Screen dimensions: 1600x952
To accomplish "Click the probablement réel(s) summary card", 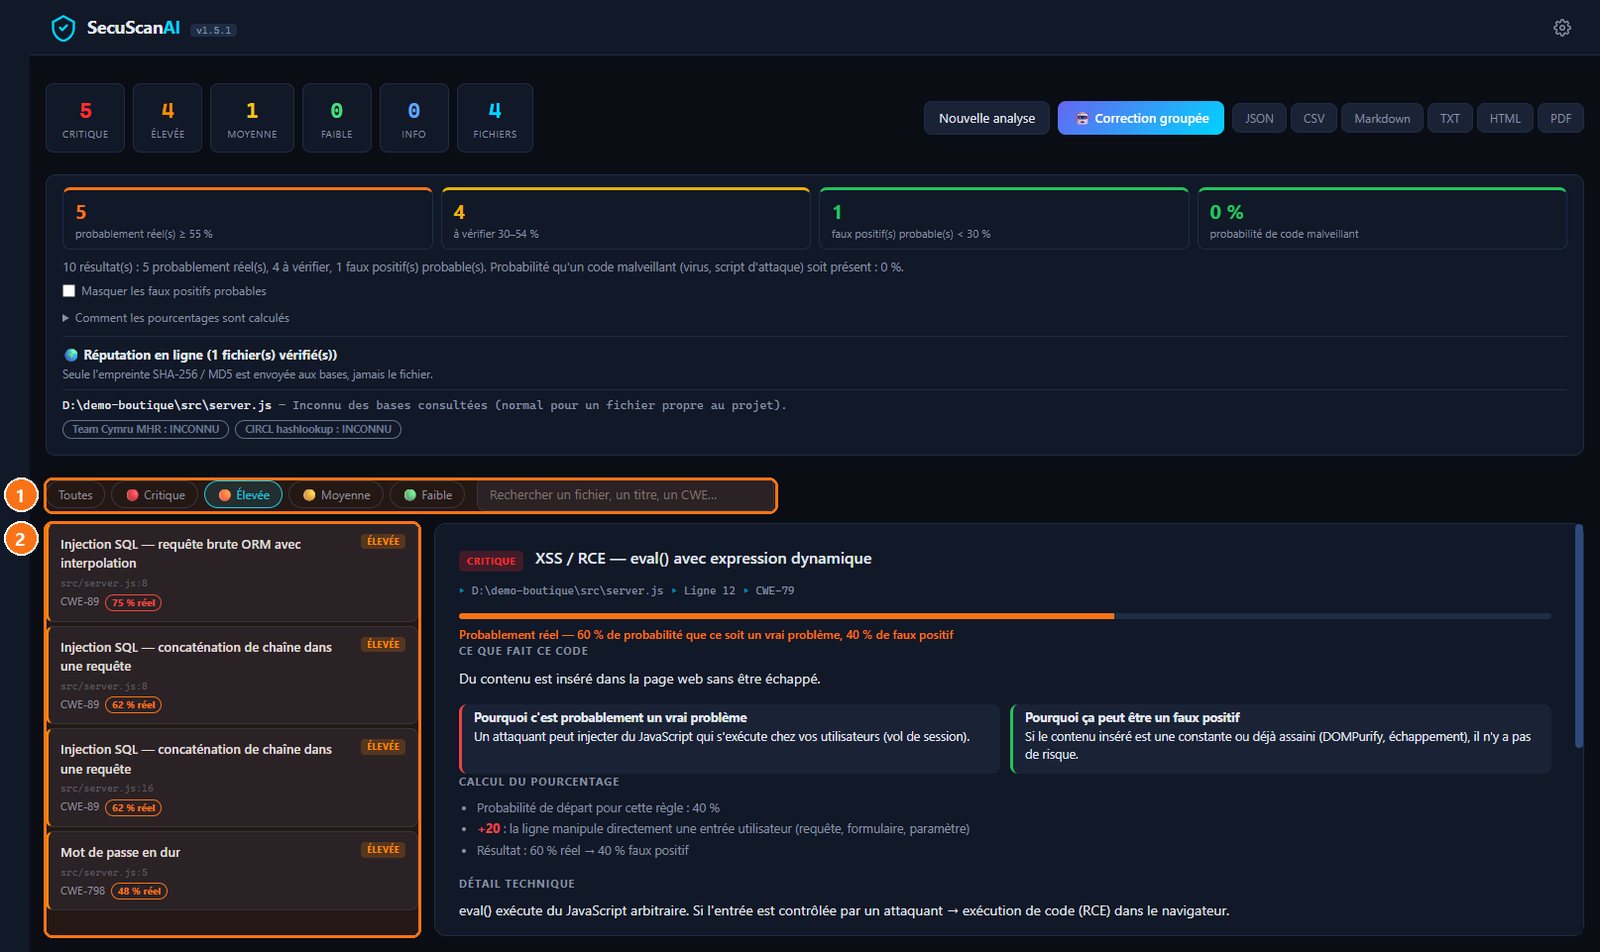I will 247,218.
